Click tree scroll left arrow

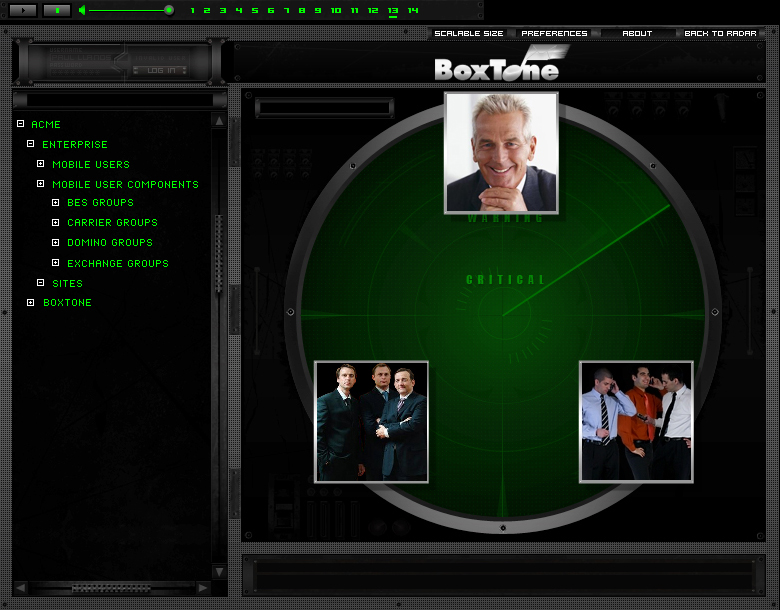tap(20, 588)
